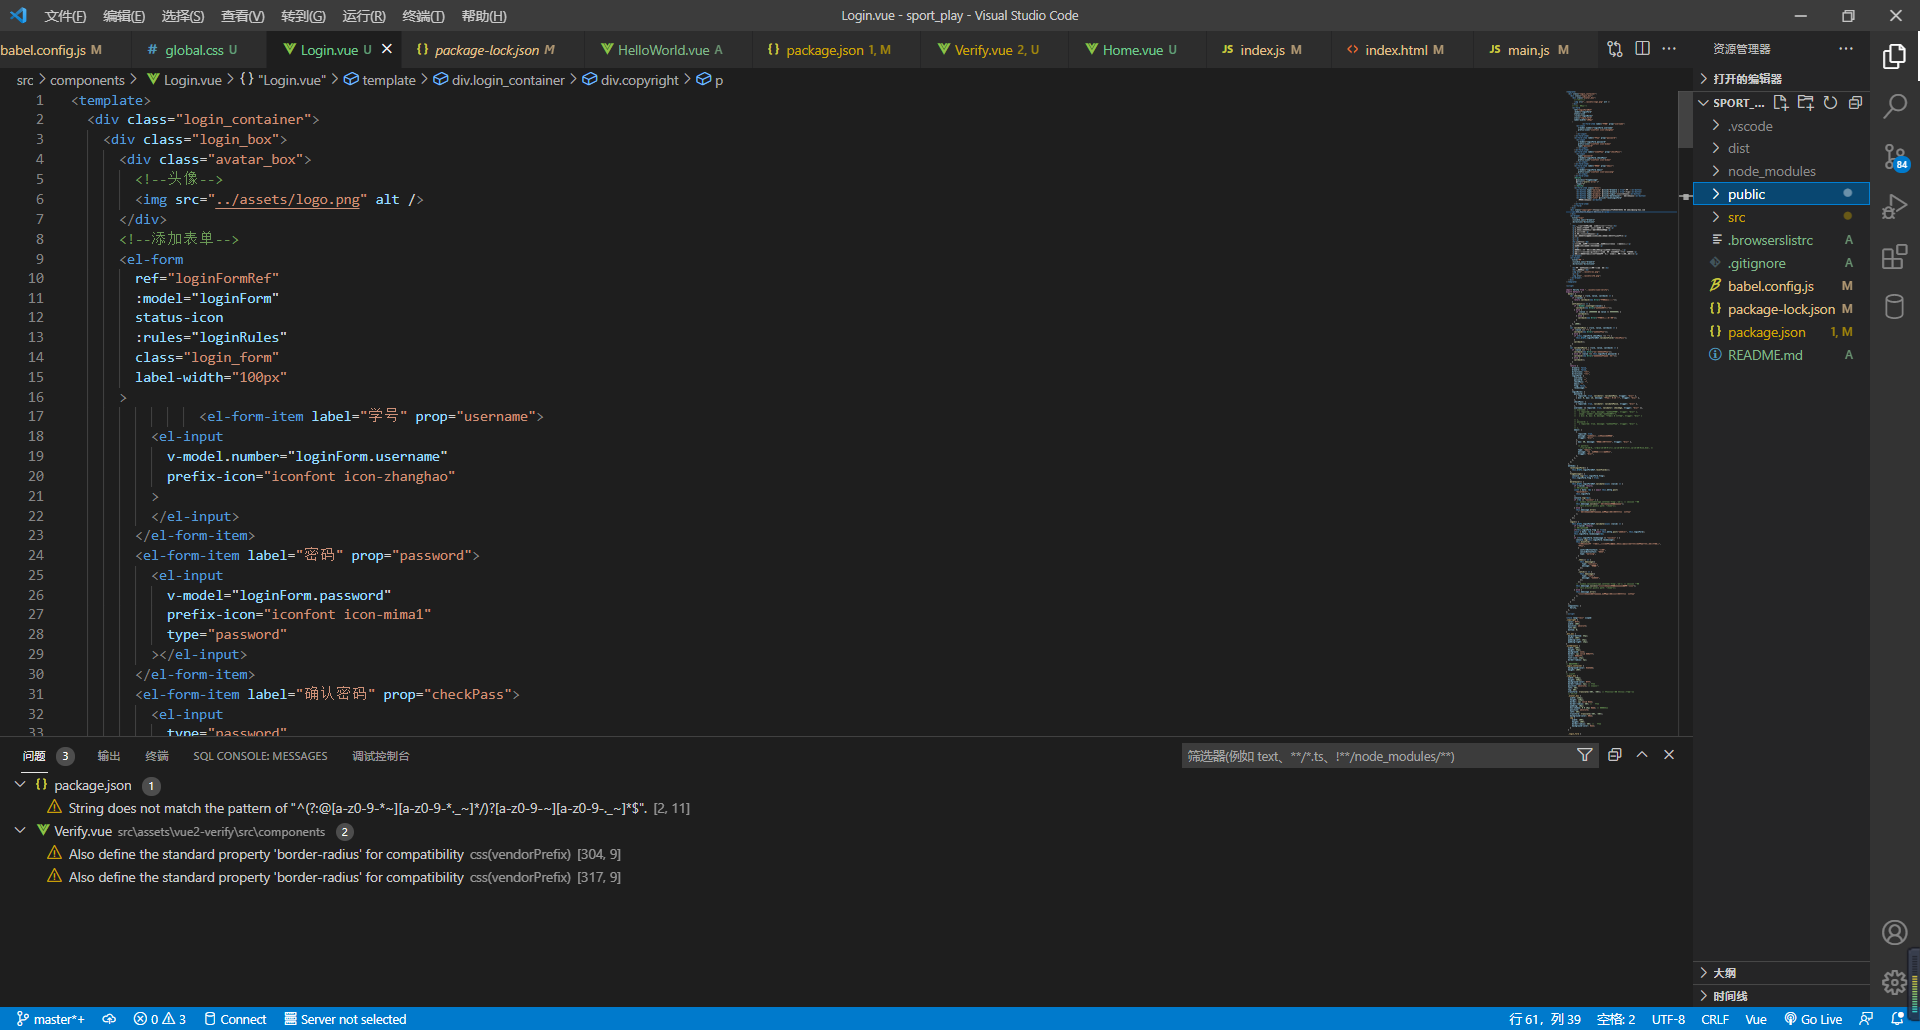Open notifications bell in status bar
Screen dimensions: 1920x1030
tap(1897, 1019)
